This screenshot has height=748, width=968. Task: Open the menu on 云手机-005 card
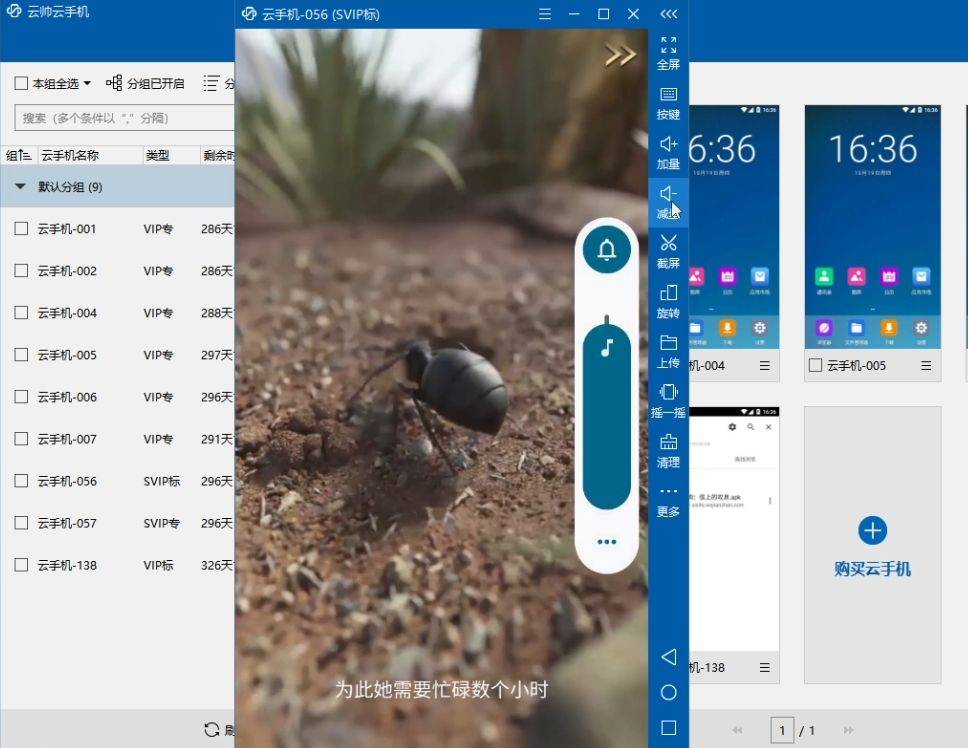[x=926, y=365]
